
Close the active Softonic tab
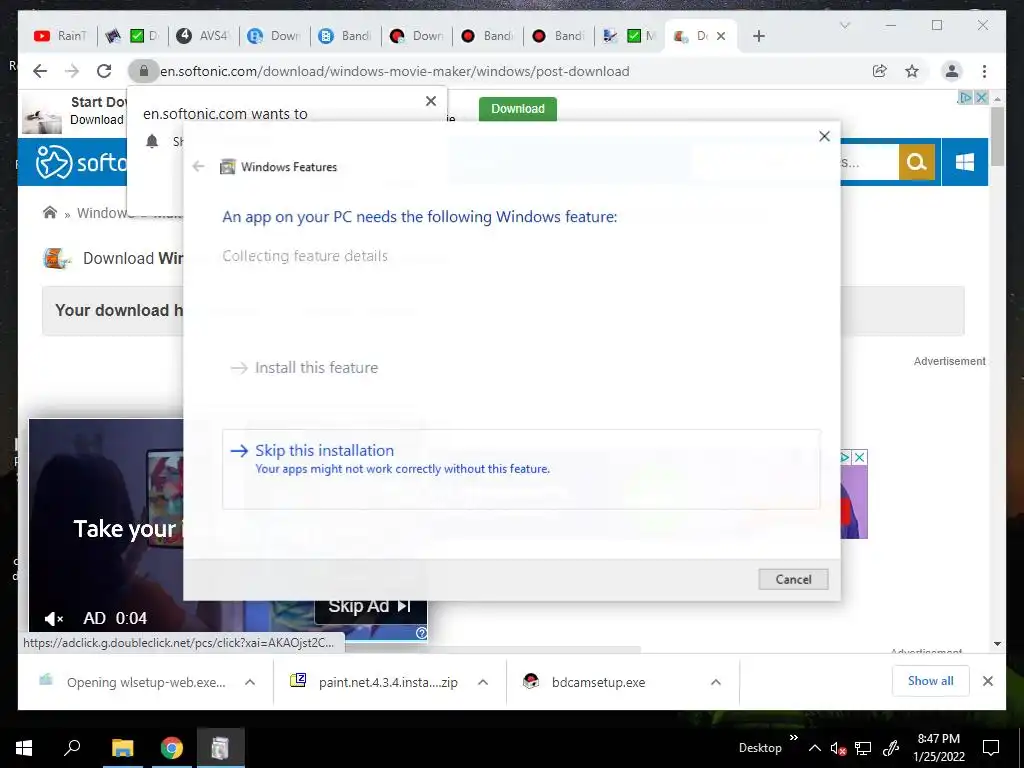pyautogui.click(x=721, y=36)
